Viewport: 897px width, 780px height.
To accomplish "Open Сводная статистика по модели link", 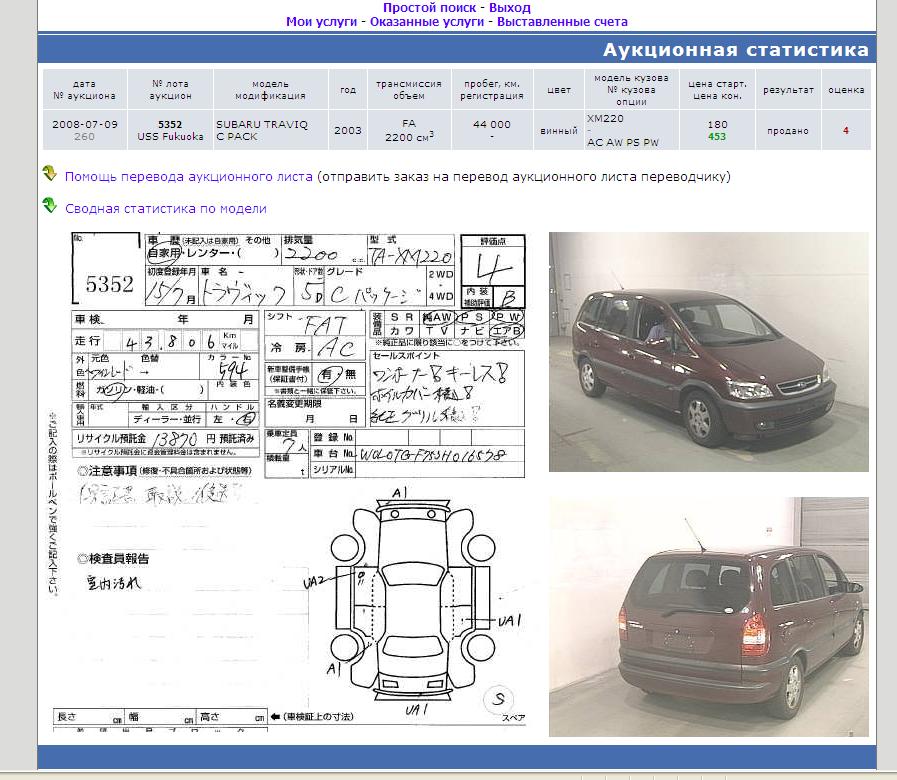I will coord(166,208).
